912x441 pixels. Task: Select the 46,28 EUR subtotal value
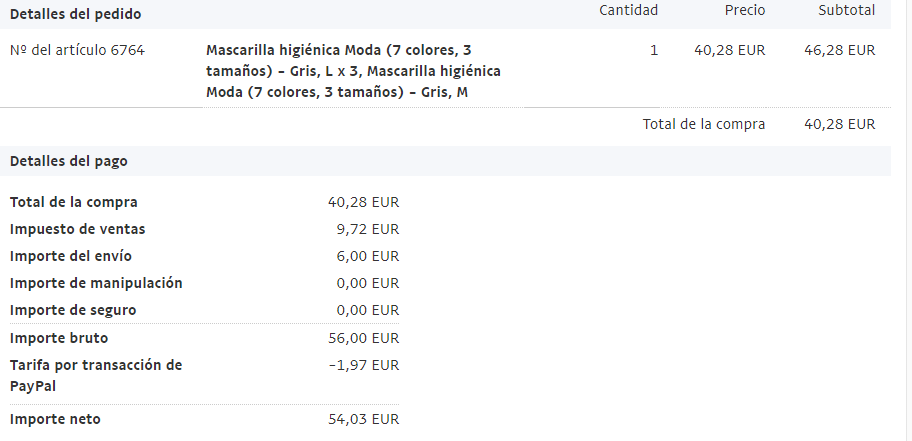[x=839, y=51]
